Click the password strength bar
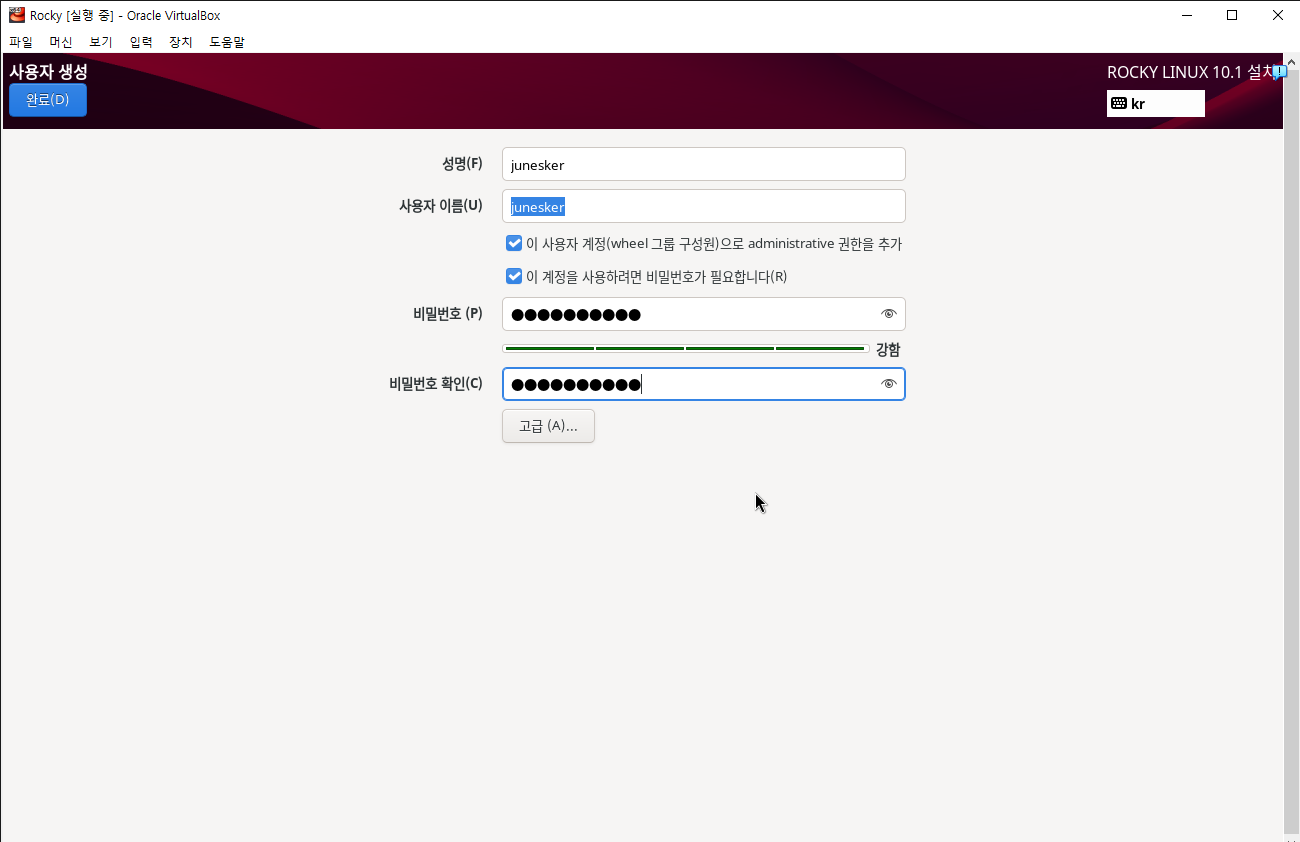 coord(685,348)
